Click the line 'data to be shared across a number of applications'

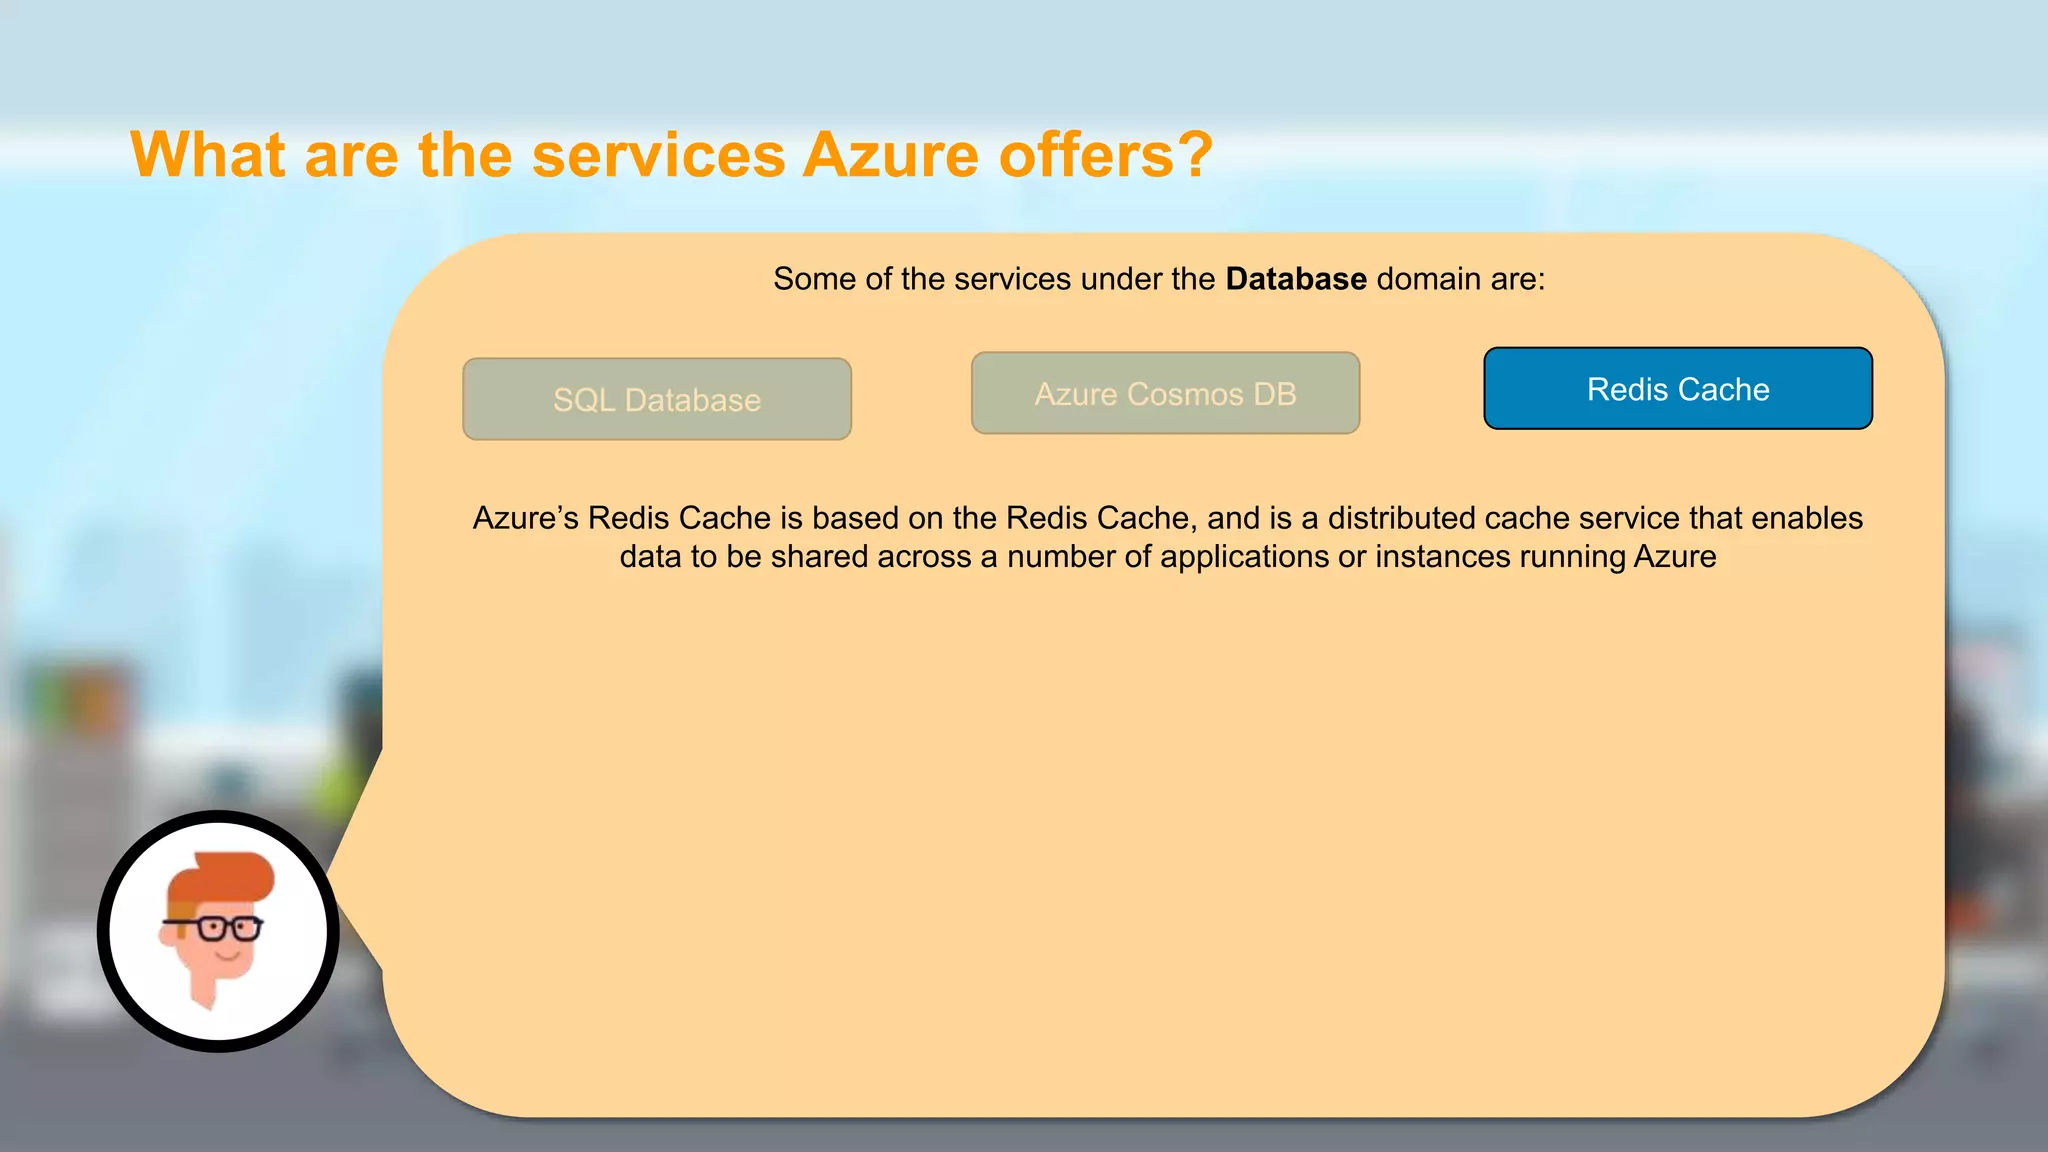pyautogui.click(x=1167, y=556)
